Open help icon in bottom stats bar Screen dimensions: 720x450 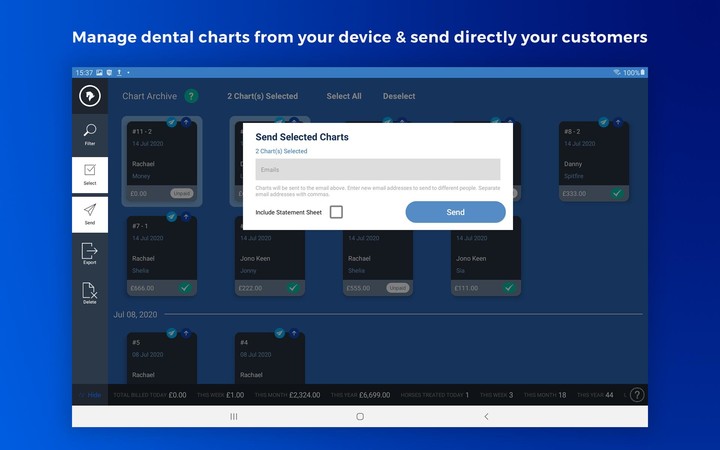point(637,395)
